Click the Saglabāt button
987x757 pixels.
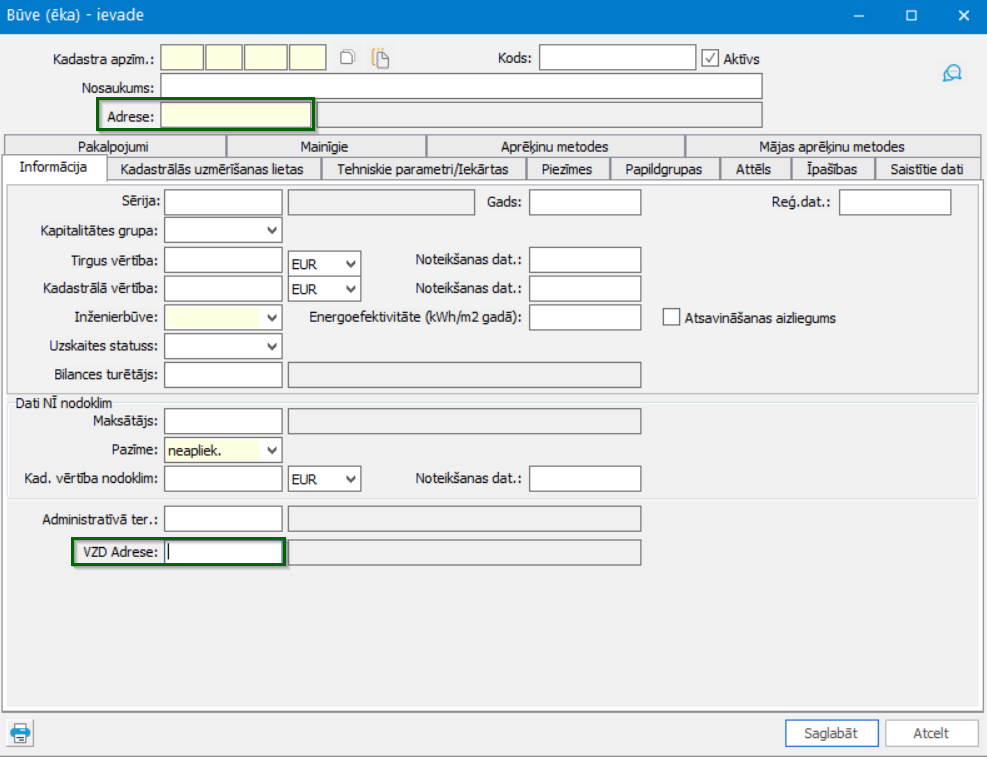(832, 733)
